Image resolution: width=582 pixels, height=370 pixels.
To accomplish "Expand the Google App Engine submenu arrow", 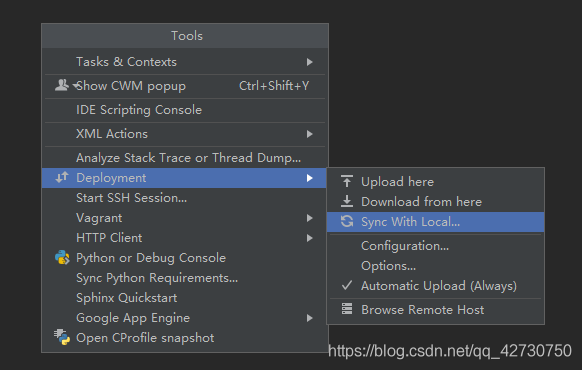I will coord(310,318).
